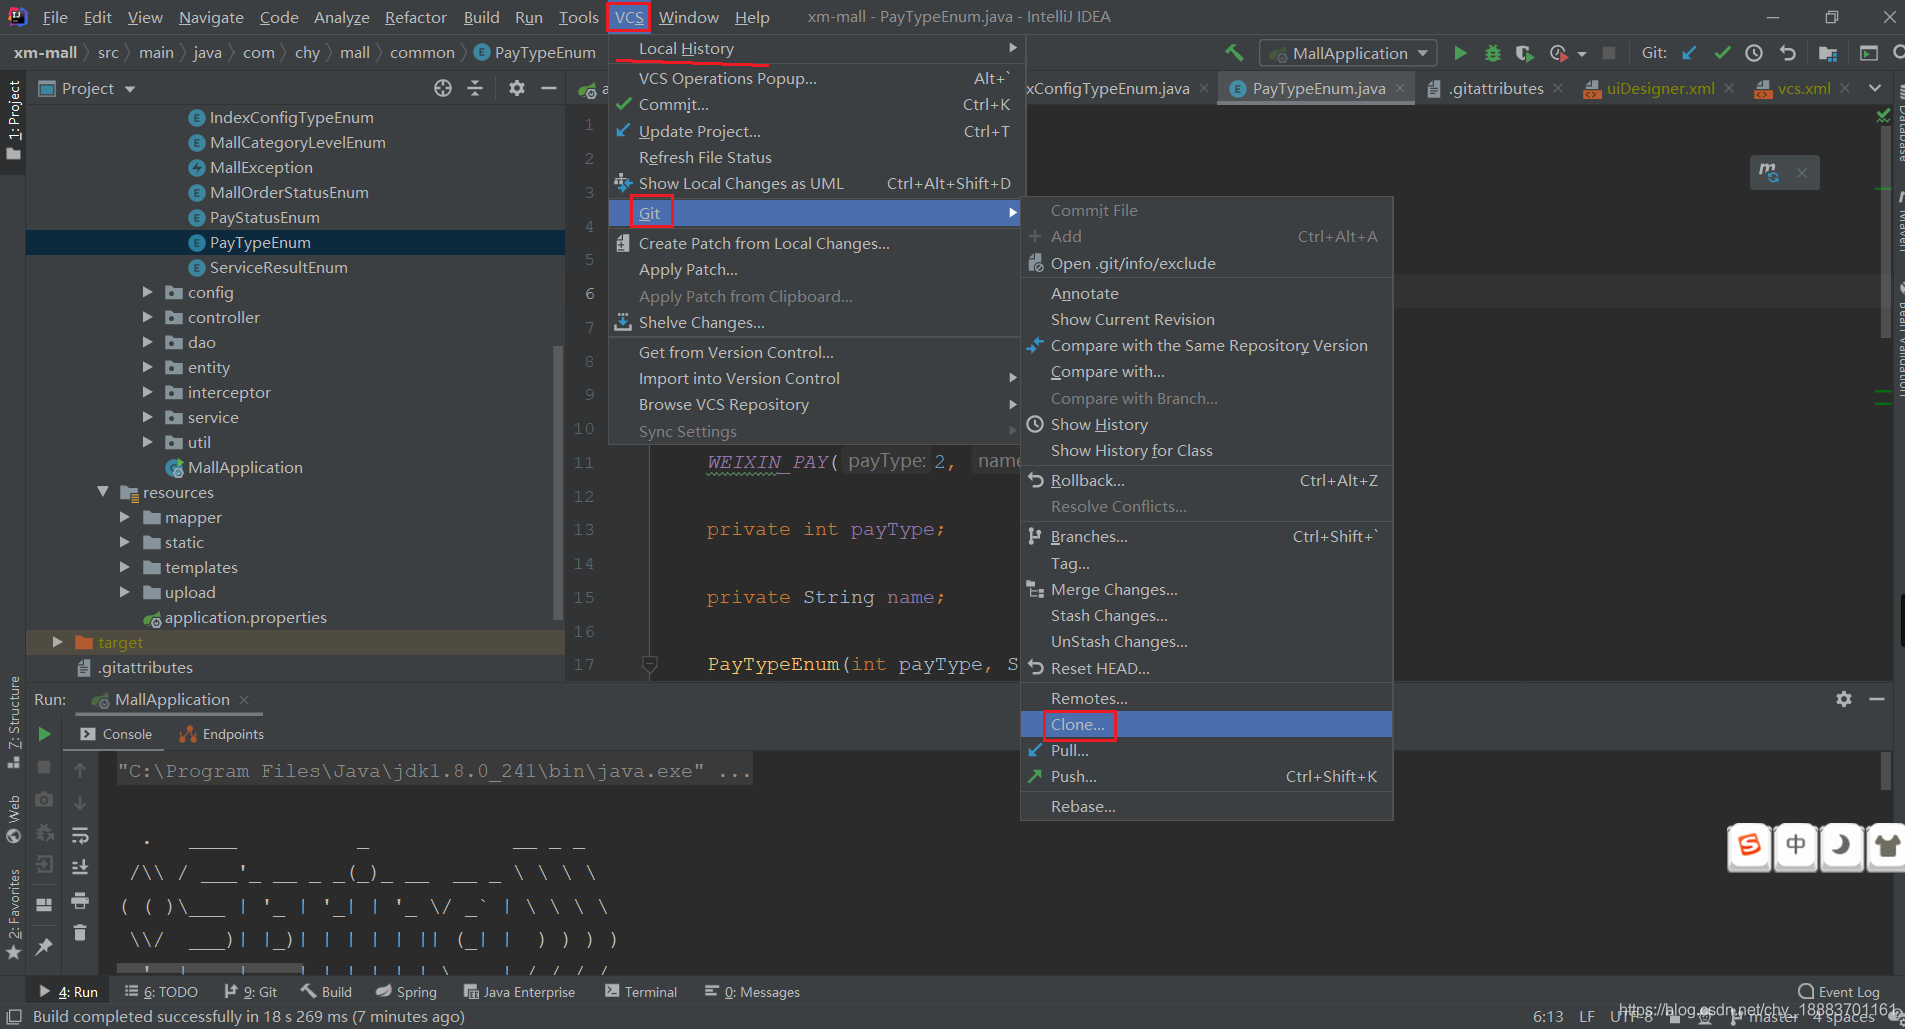Click the Git show history clock icon
1905x1029 pixels.
pyautogui.click(x=1754, y=53)
